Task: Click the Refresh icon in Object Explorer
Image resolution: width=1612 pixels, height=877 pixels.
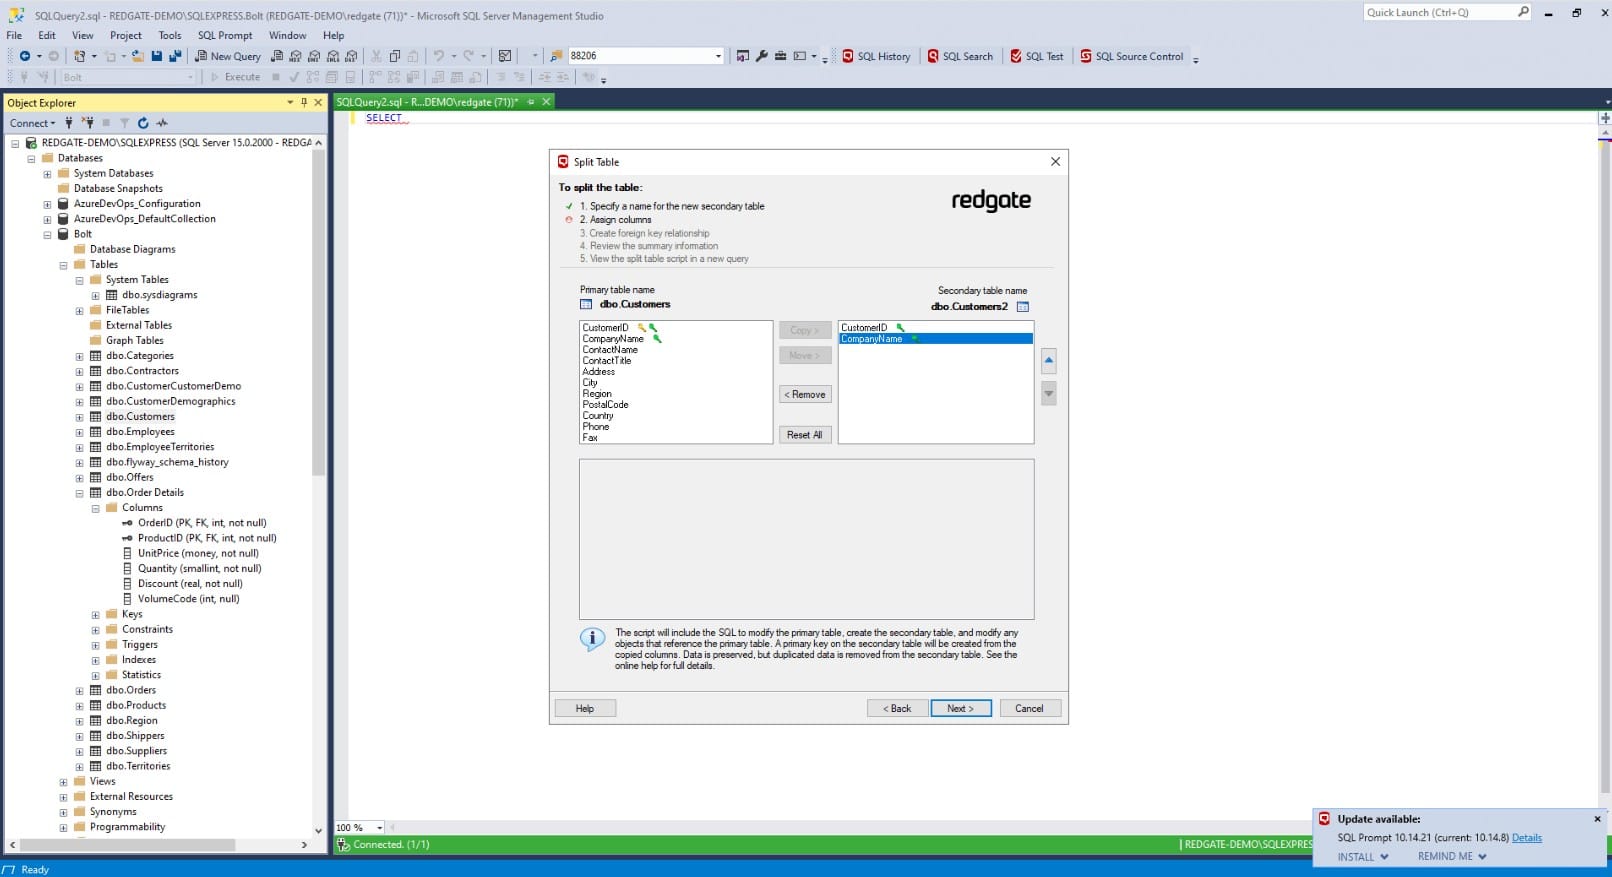Action: (x=143, y=123)
